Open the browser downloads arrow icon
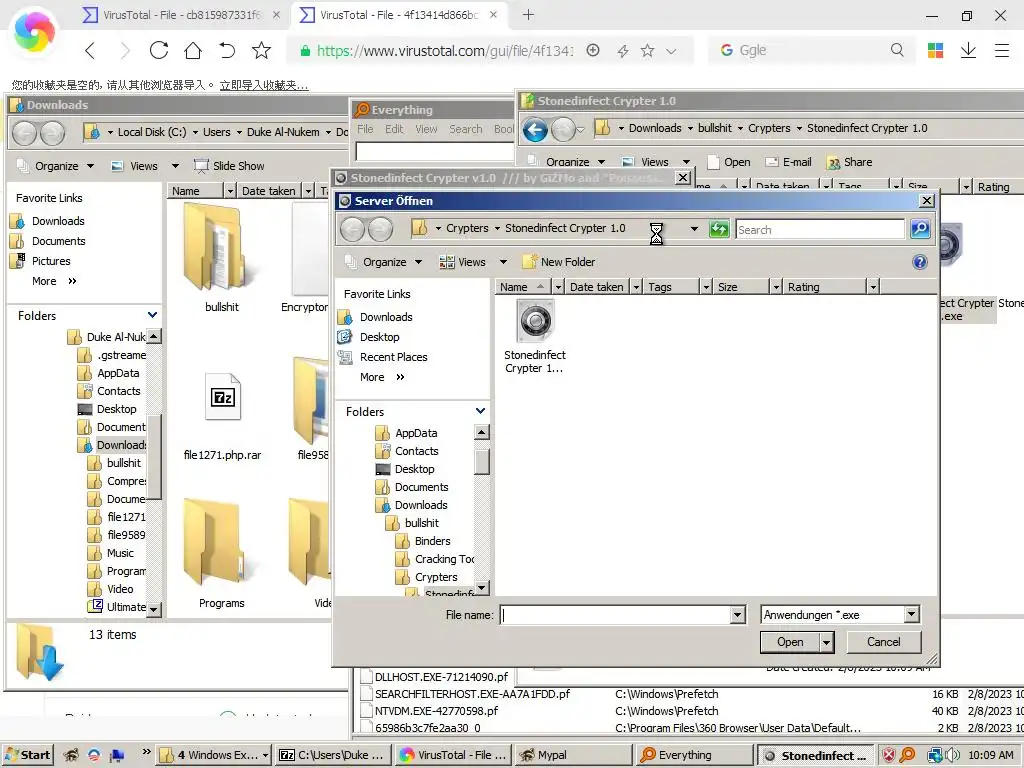Viewport: 1024px width, 768px height. 968,50
